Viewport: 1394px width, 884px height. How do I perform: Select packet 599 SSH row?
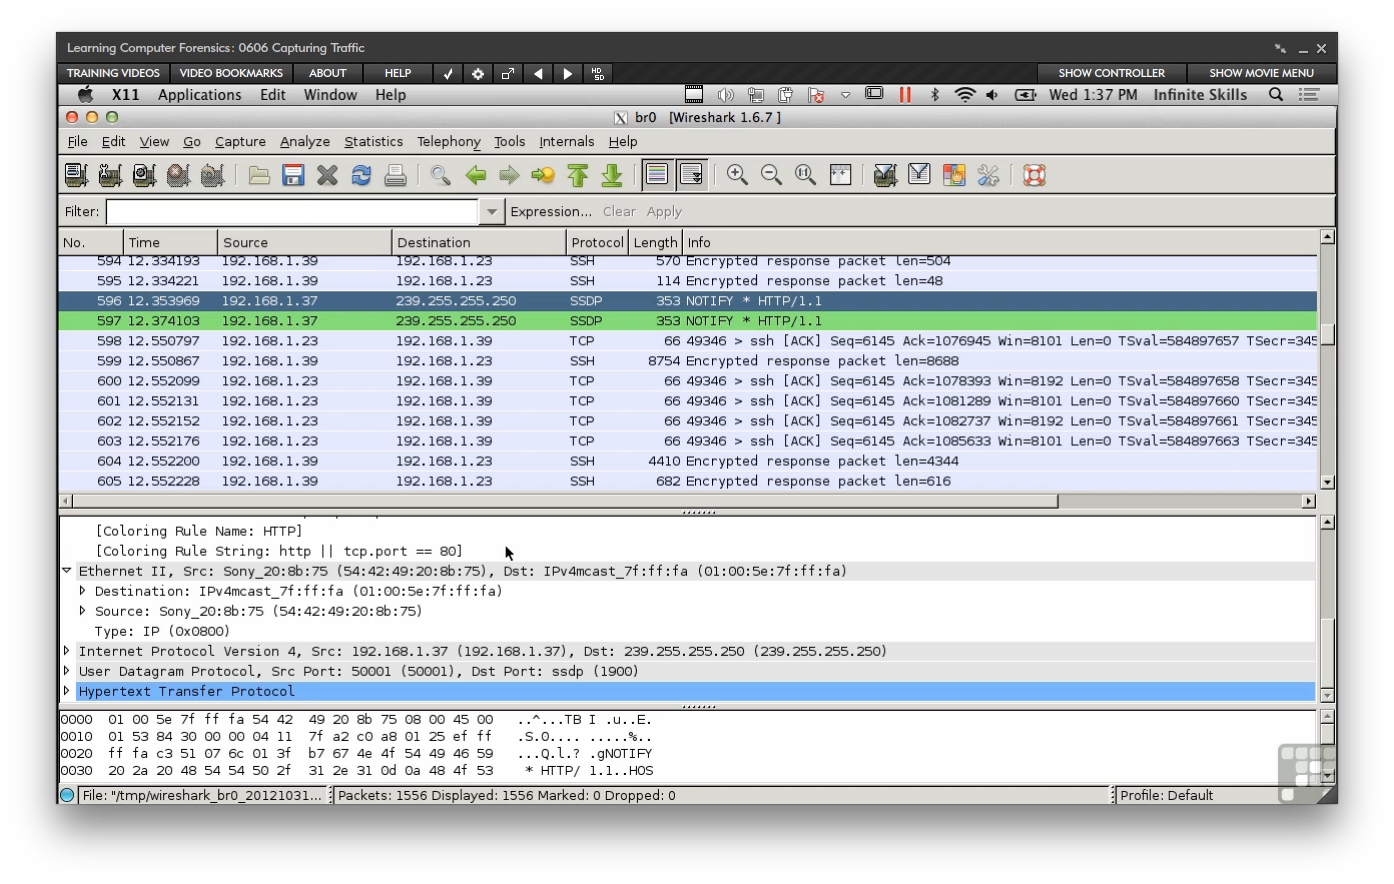tap(688, 361)
